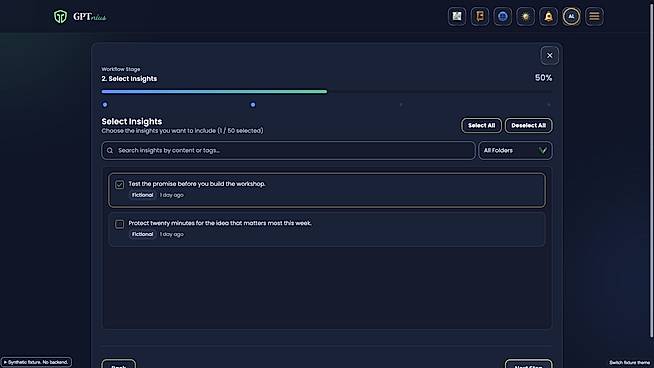654x368 pixels.
Task: Click '1 day ago' under 'Test the promise'
Action: click(171, 195)
